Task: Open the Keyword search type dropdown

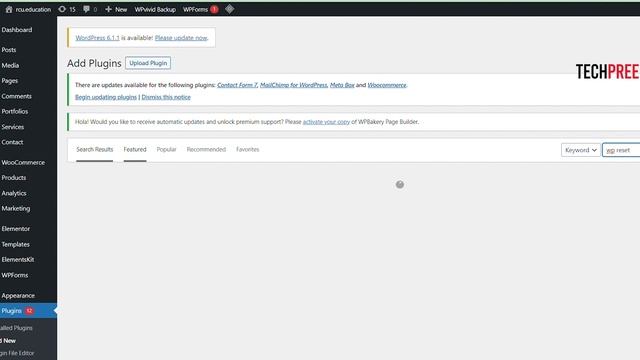Action: 581,150
